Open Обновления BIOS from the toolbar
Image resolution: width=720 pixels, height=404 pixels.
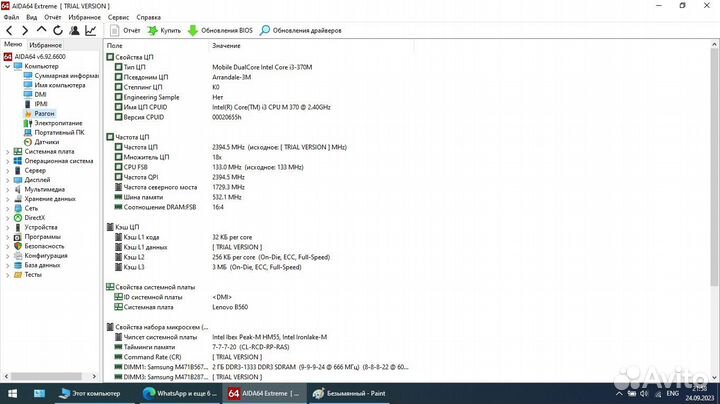[220, 31]
